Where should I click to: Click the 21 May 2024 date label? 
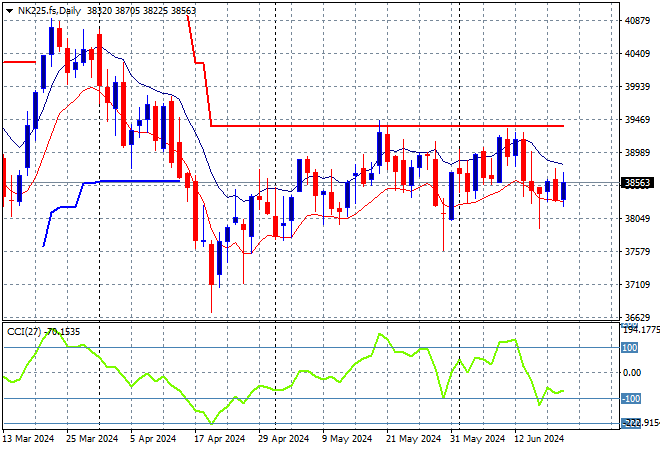tap(413, 439)
